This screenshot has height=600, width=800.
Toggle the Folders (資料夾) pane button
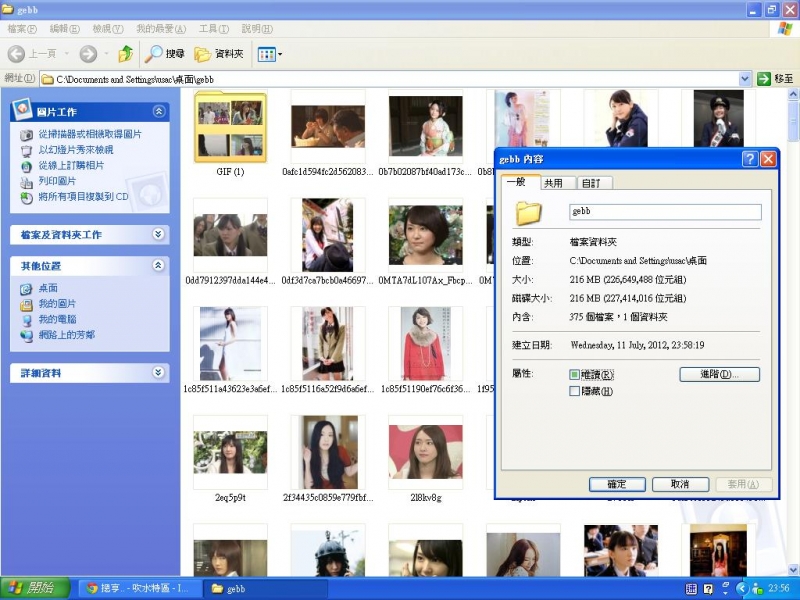point(219,54)
